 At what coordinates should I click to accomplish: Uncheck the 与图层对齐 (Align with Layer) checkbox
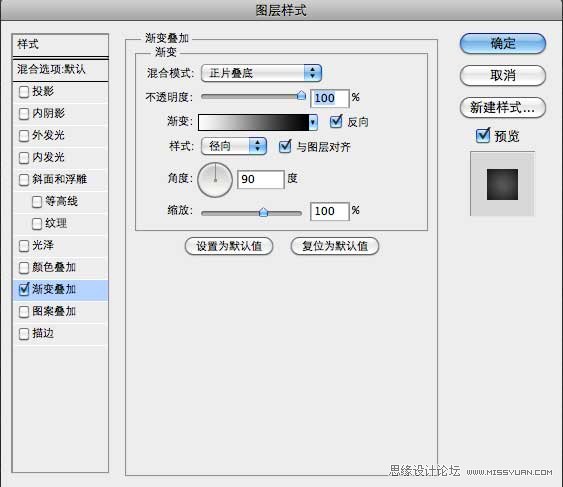click(x=285, y=146)
